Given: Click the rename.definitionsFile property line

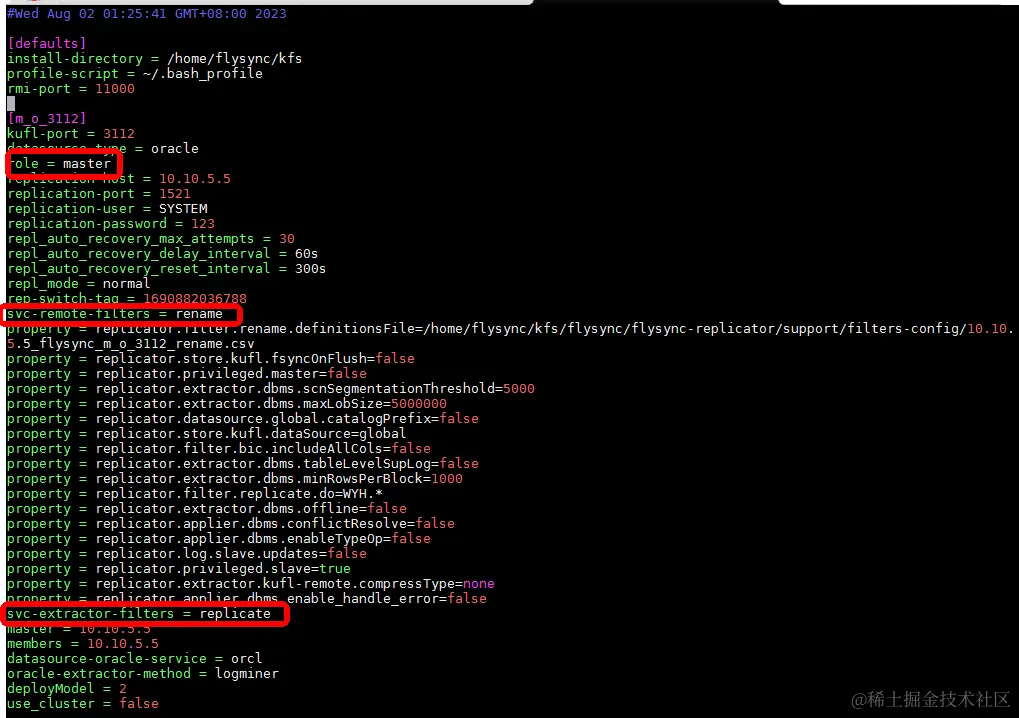Looking at the screenshot, I should point(510,329).
